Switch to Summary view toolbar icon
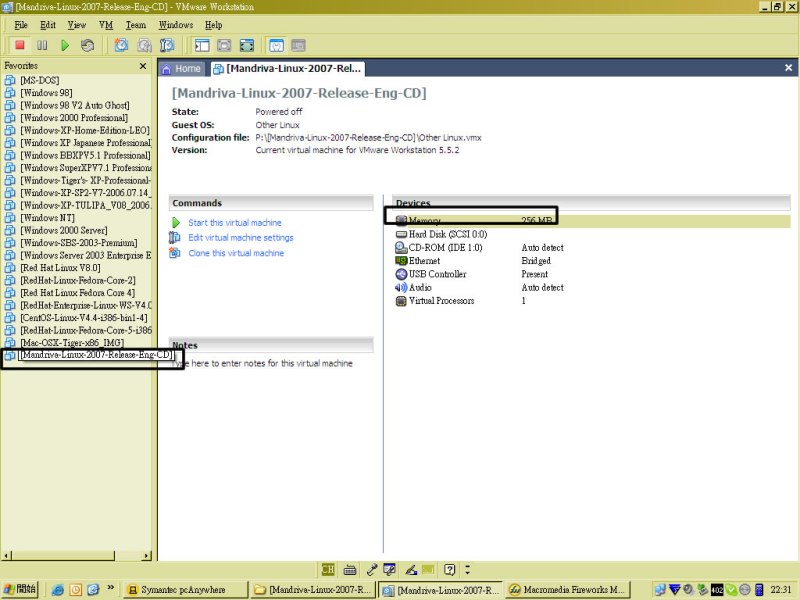 pos(277,45)
